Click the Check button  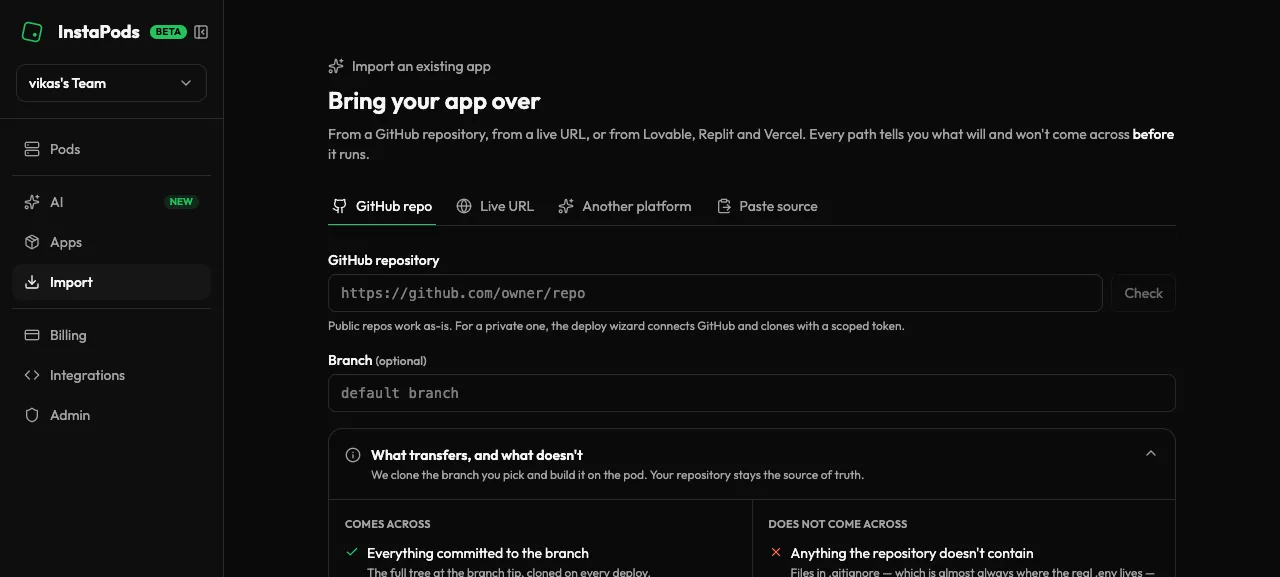click(1143, 293)
